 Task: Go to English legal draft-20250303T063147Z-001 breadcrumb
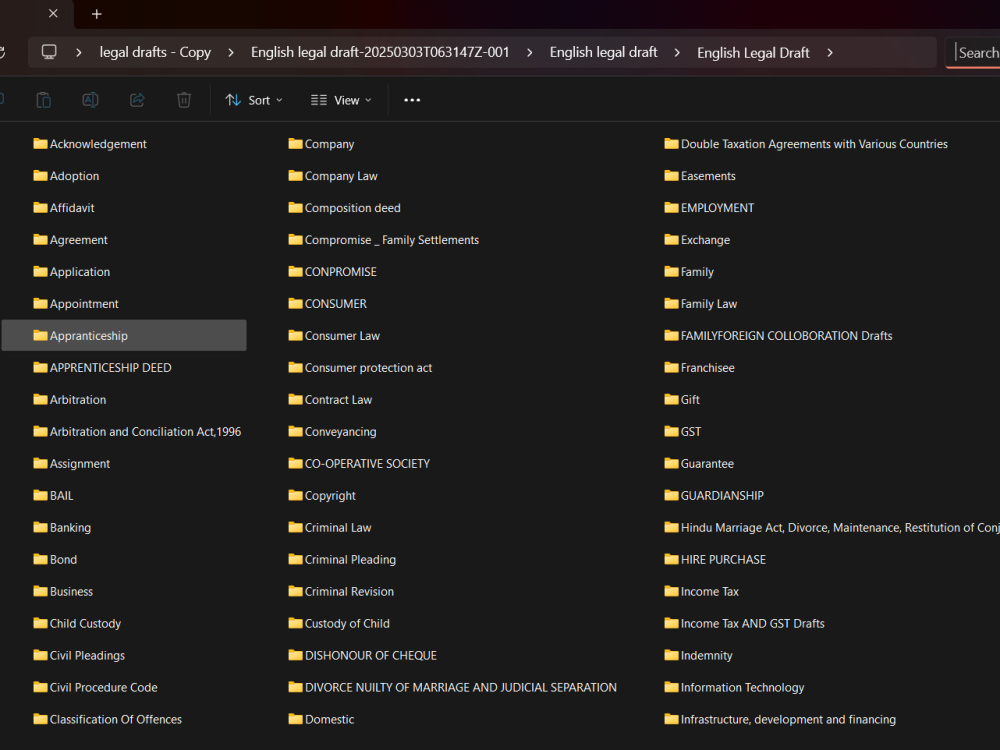[380, 52]
